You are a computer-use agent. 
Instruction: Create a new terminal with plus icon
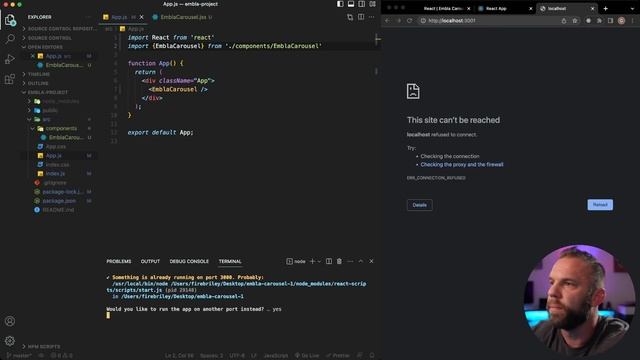click(312, 261)
